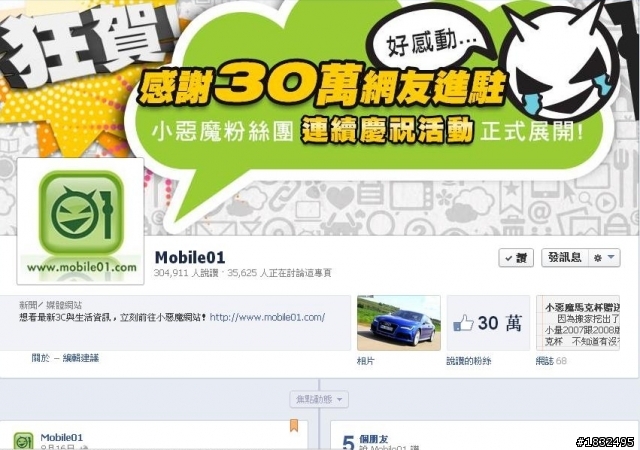Open the 相片 photos tab
The height and width of the screenshot is (450, 640).
pos(365,361)
